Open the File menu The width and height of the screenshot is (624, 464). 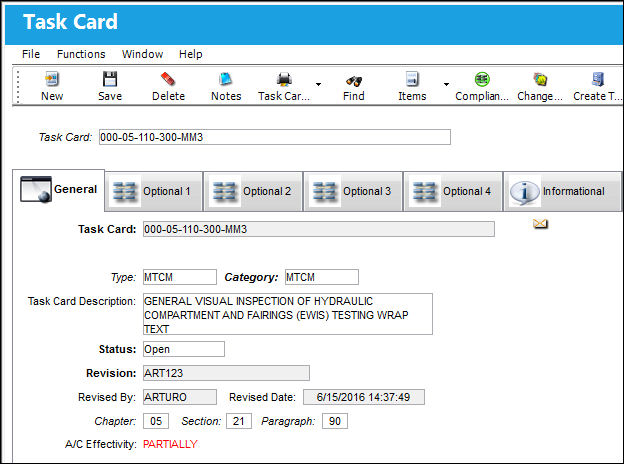coord(31,54)
